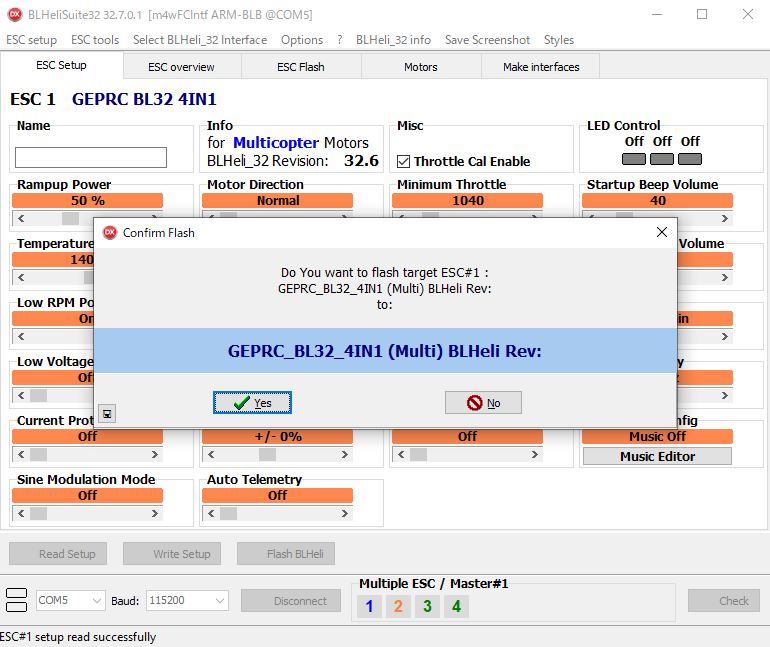This screenshot has width=770, height=647.
Task: Switch to Make interfaces tab
Action: [541, 67]
